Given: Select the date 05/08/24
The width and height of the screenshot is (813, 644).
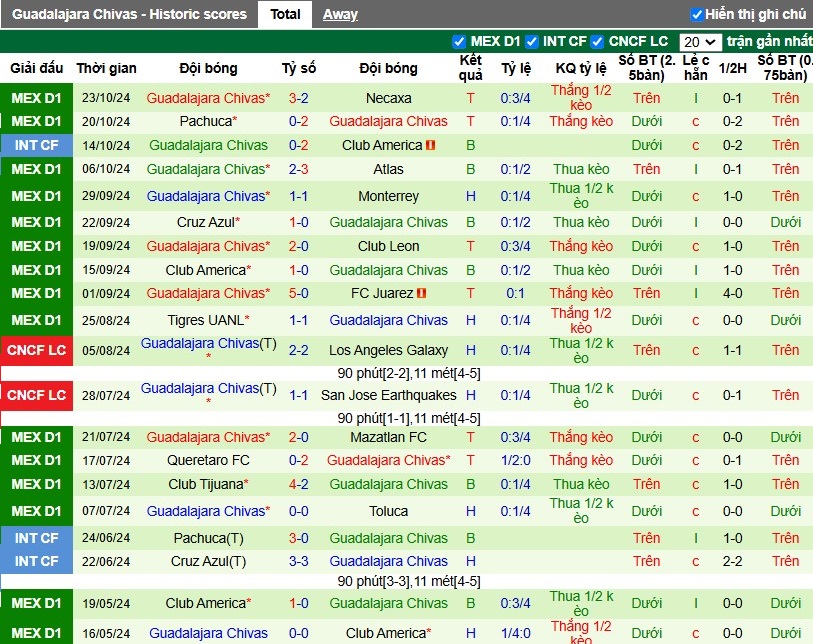Looking at the screenshot, I should coord(106,350).
